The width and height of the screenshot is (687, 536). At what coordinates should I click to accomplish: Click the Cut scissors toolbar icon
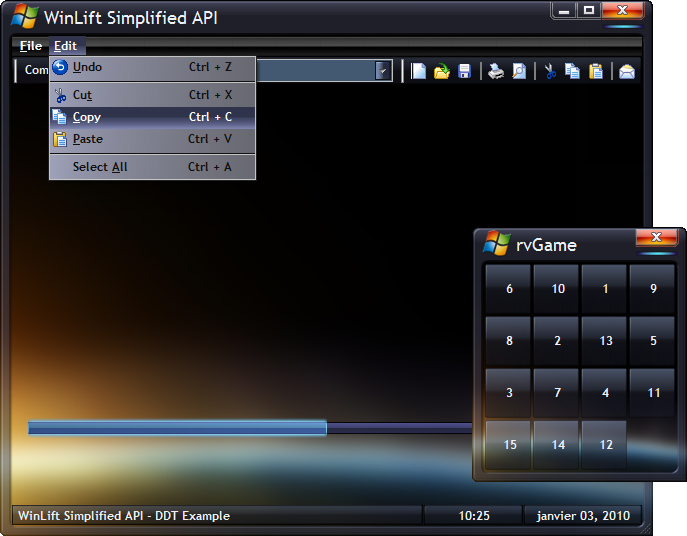tap(550, 71)
